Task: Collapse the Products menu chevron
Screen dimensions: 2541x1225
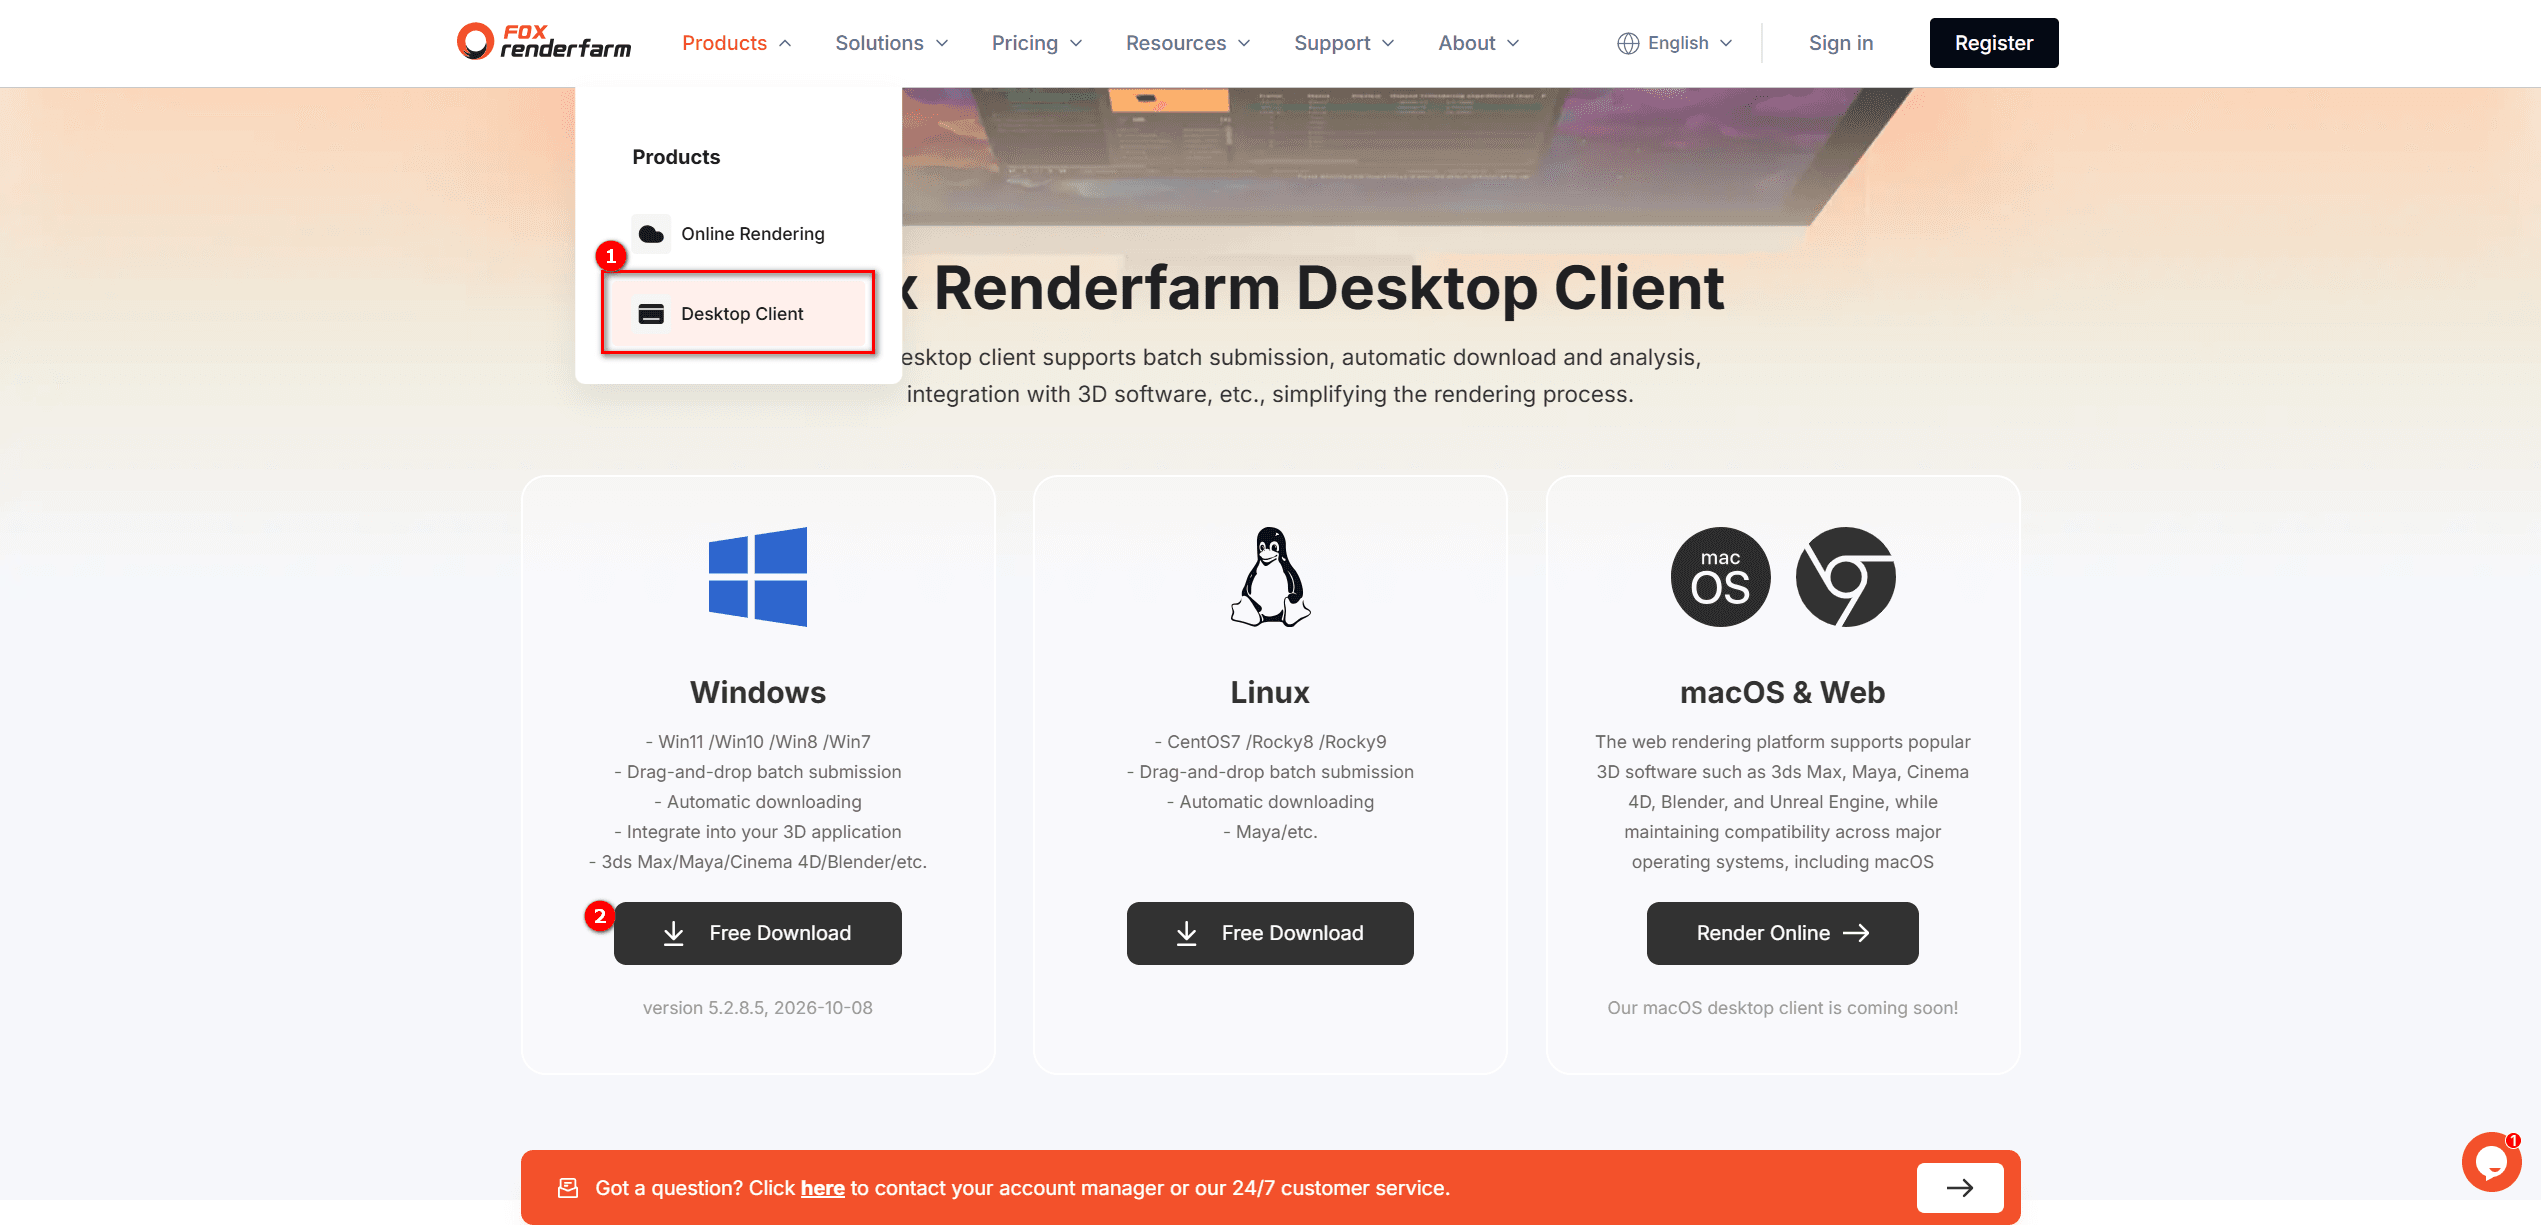Action: (785, 43)
